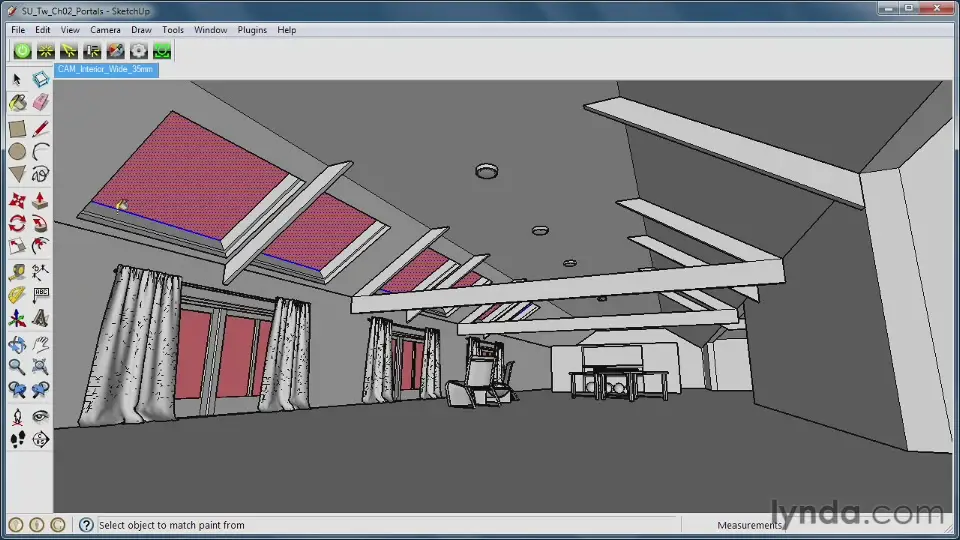Screen dimensions: 960x540
Task: Open the list-with-light plugin toolbar icon
Action: click(x=92, y=51)
